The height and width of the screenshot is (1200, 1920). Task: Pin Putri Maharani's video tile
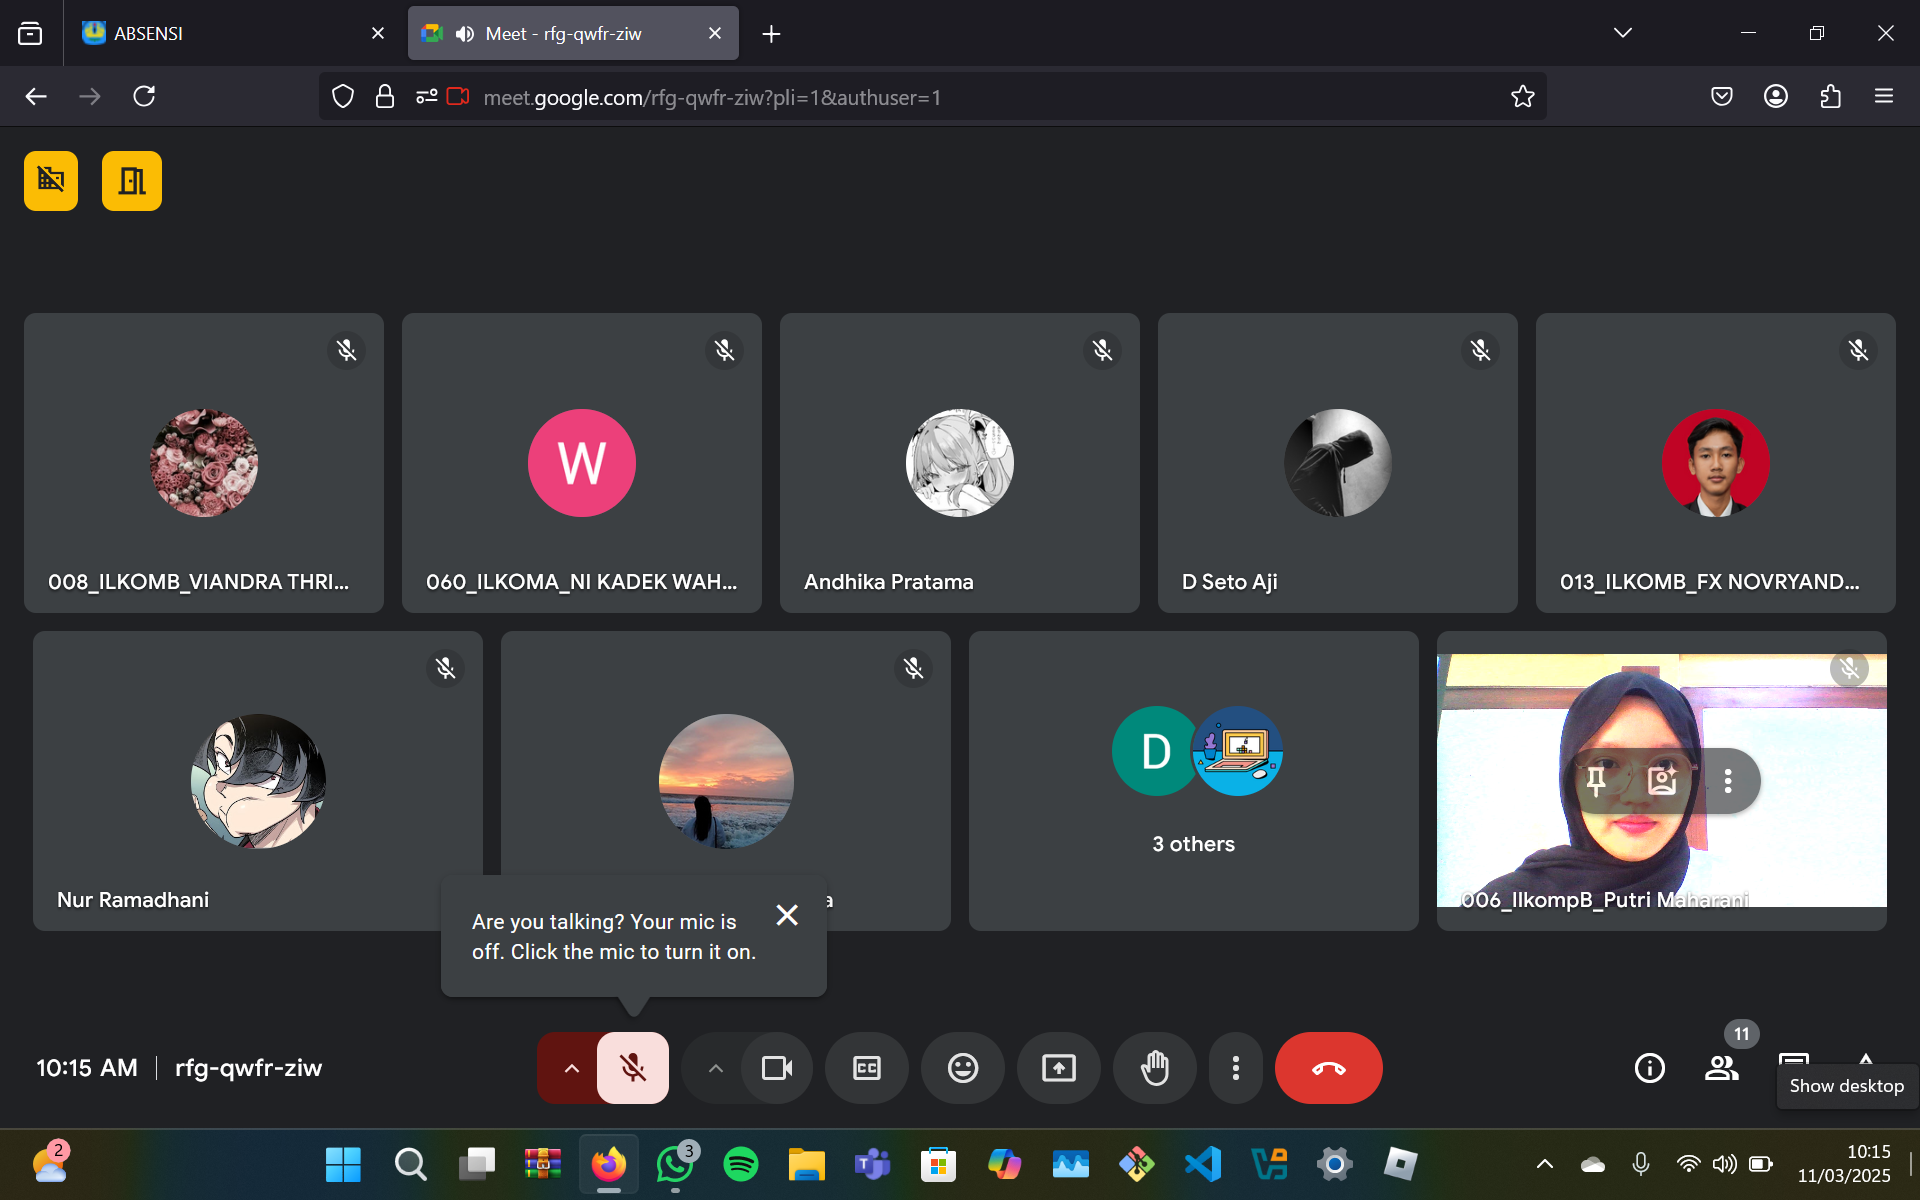tap(1597, 781)
